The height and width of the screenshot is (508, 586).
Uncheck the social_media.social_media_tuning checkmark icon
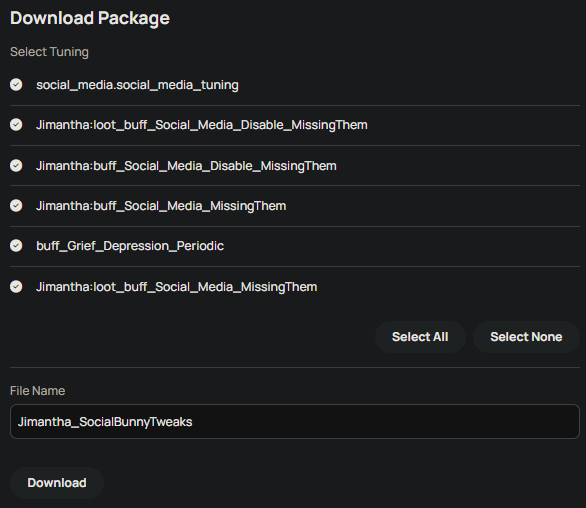click(x=16, y=84)
